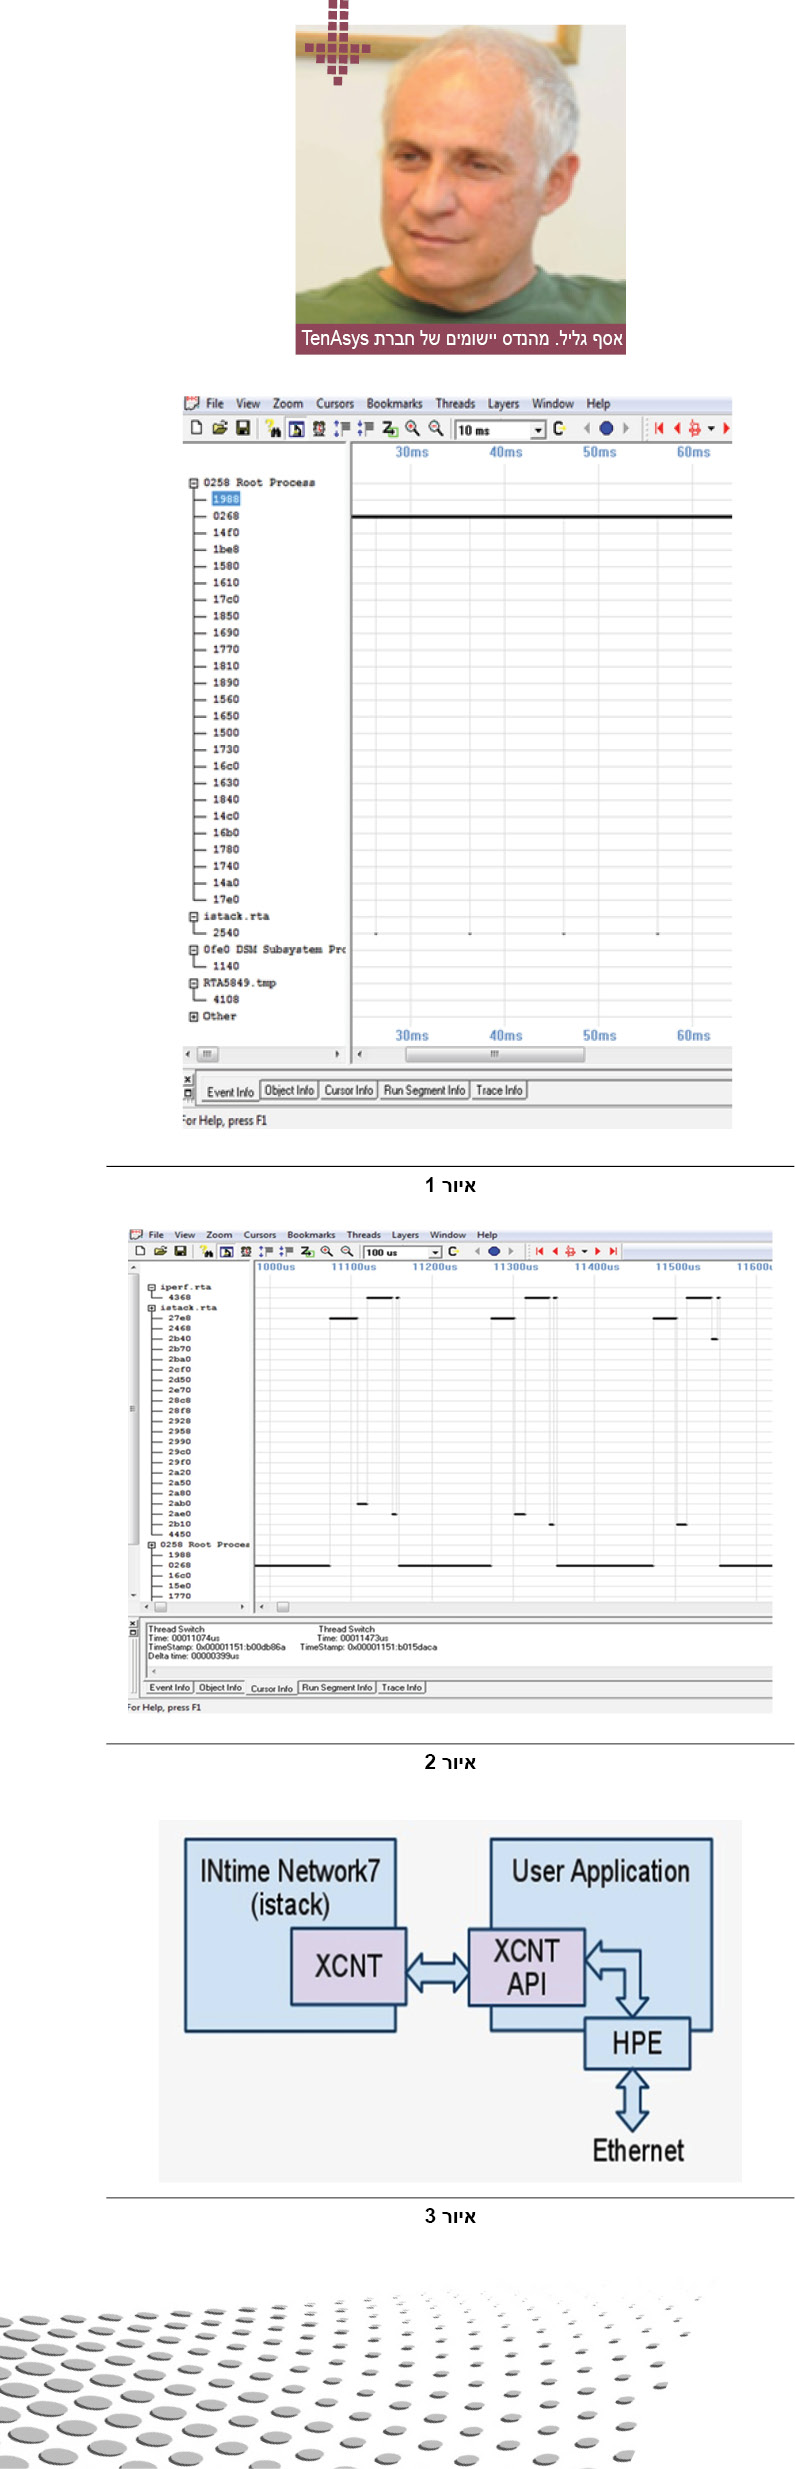Click timeline horizontal scrollbar thumb in Figure 1
This screenshot has width=795, height=2469.
[x=494, y=1054]
